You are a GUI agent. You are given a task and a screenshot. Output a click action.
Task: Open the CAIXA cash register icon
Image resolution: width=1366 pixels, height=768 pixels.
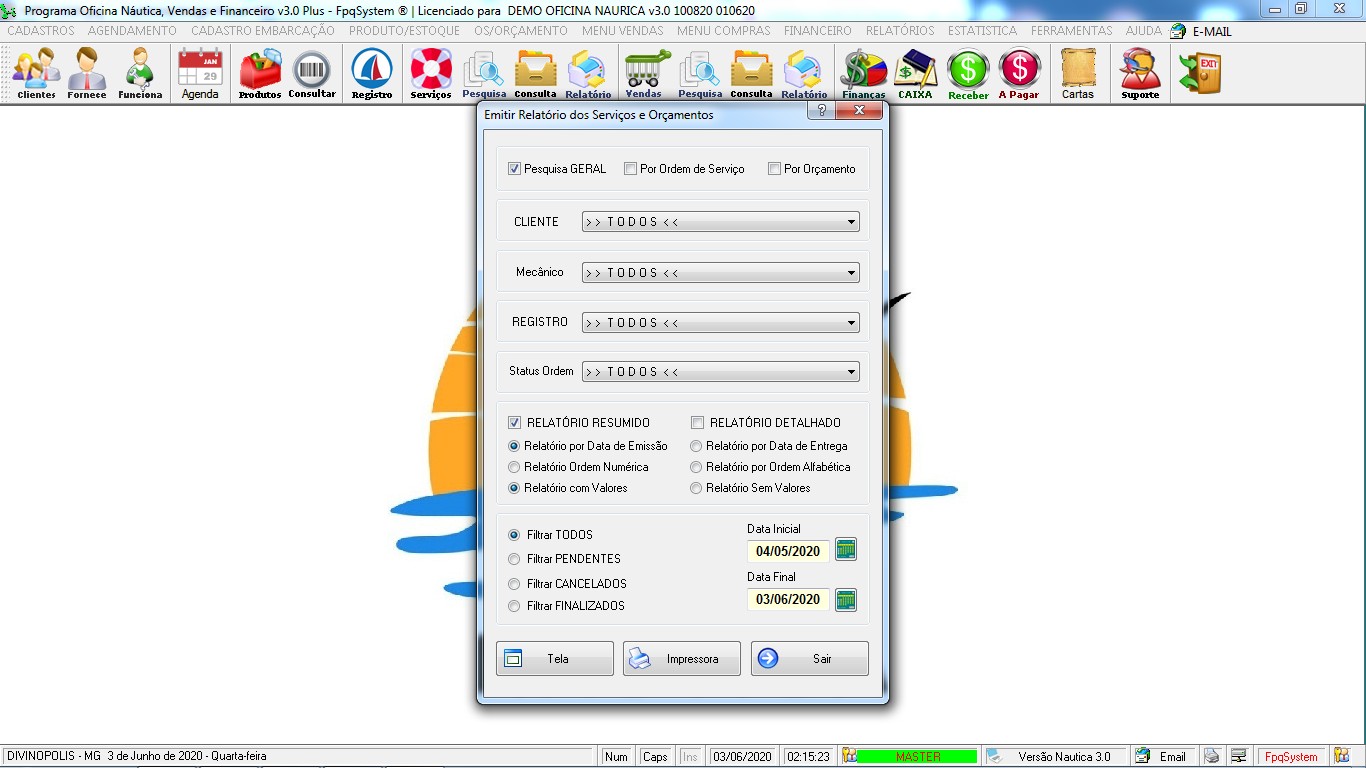[915, 74]
